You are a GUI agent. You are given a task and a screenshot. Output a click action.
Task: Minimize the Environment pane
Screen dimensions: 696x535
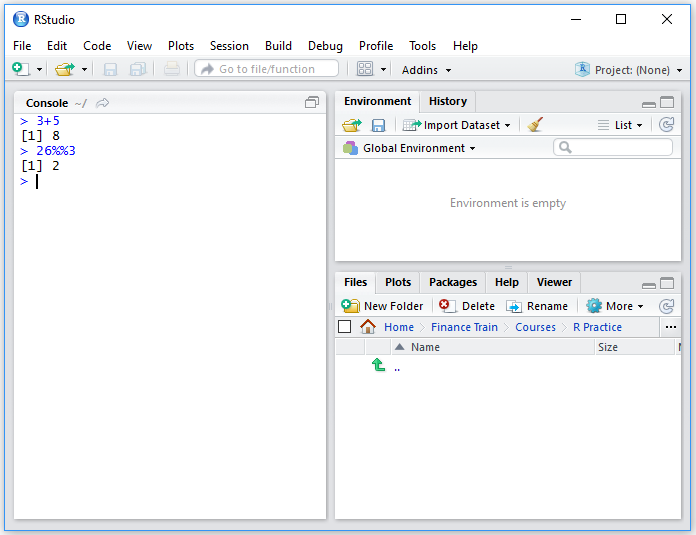point(649,104)
